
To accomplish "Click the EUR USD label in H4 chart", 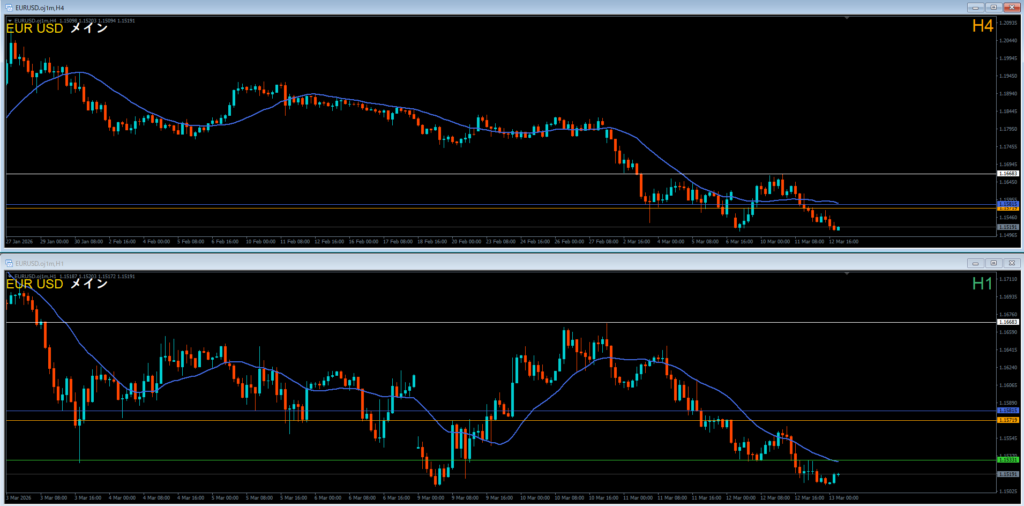I will click(x=35, y=28).
